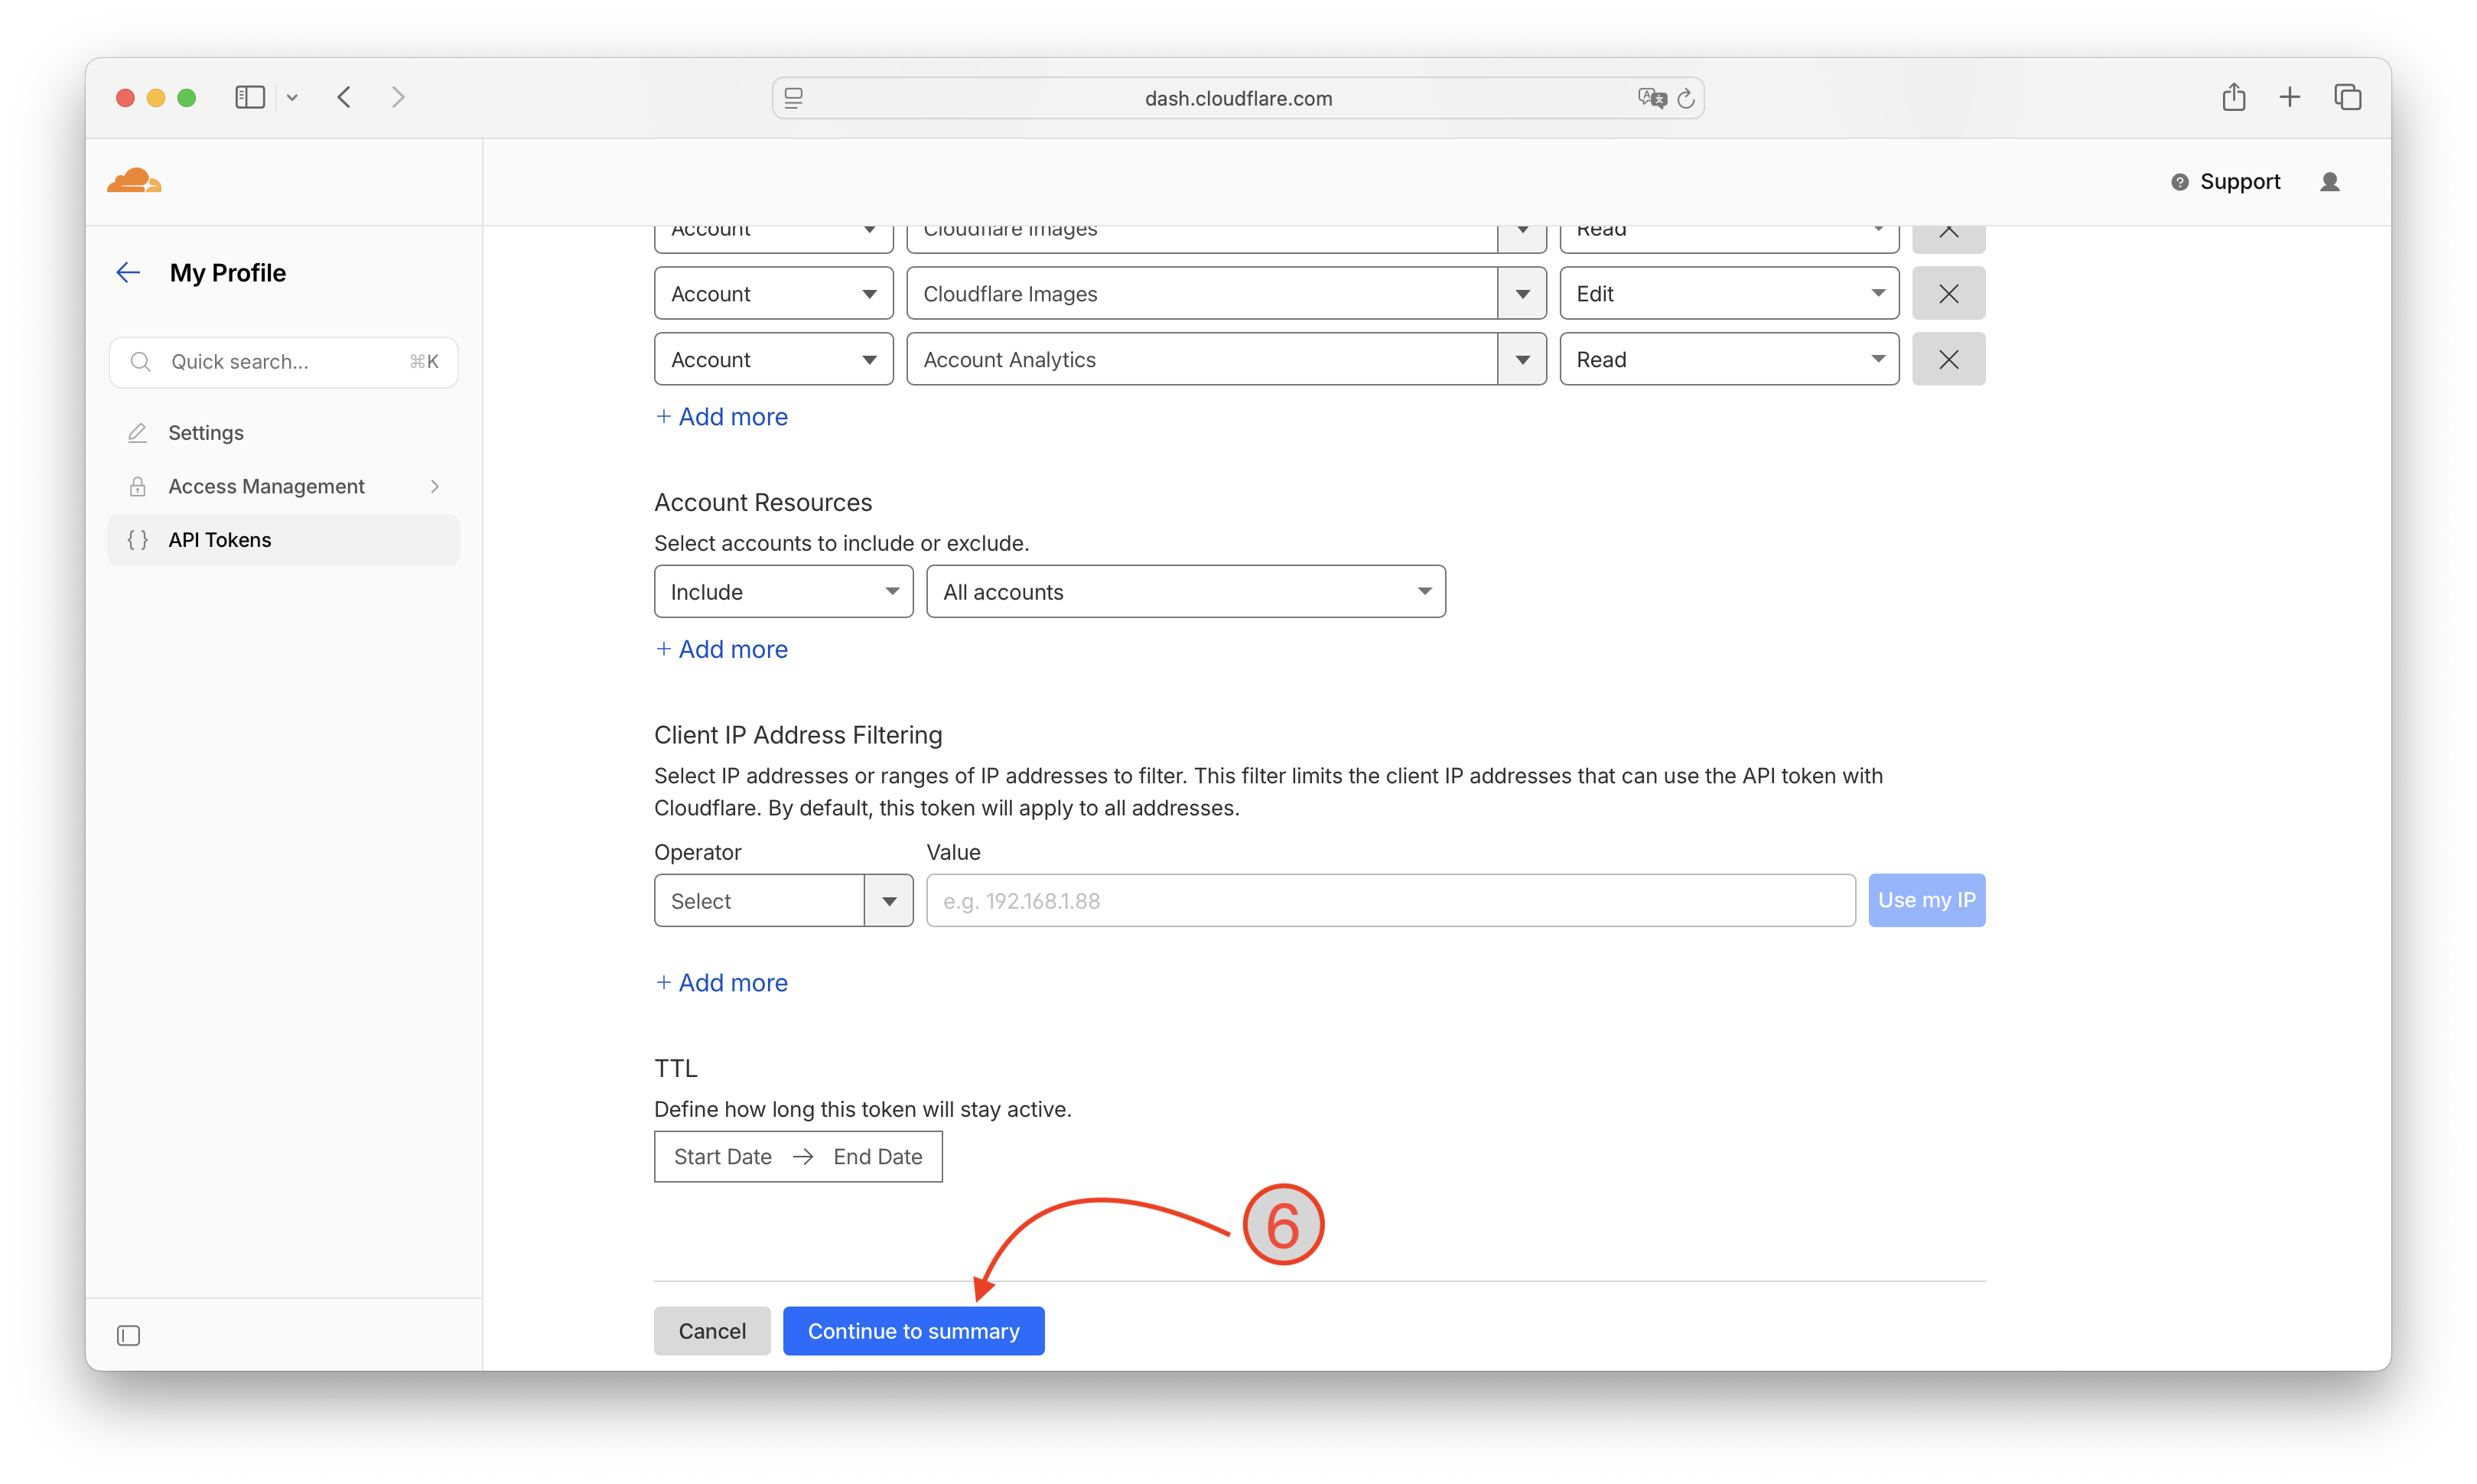Open API Tokens in the sidebar
The width and height of the screenshot is (2477, 1484).
284,540
